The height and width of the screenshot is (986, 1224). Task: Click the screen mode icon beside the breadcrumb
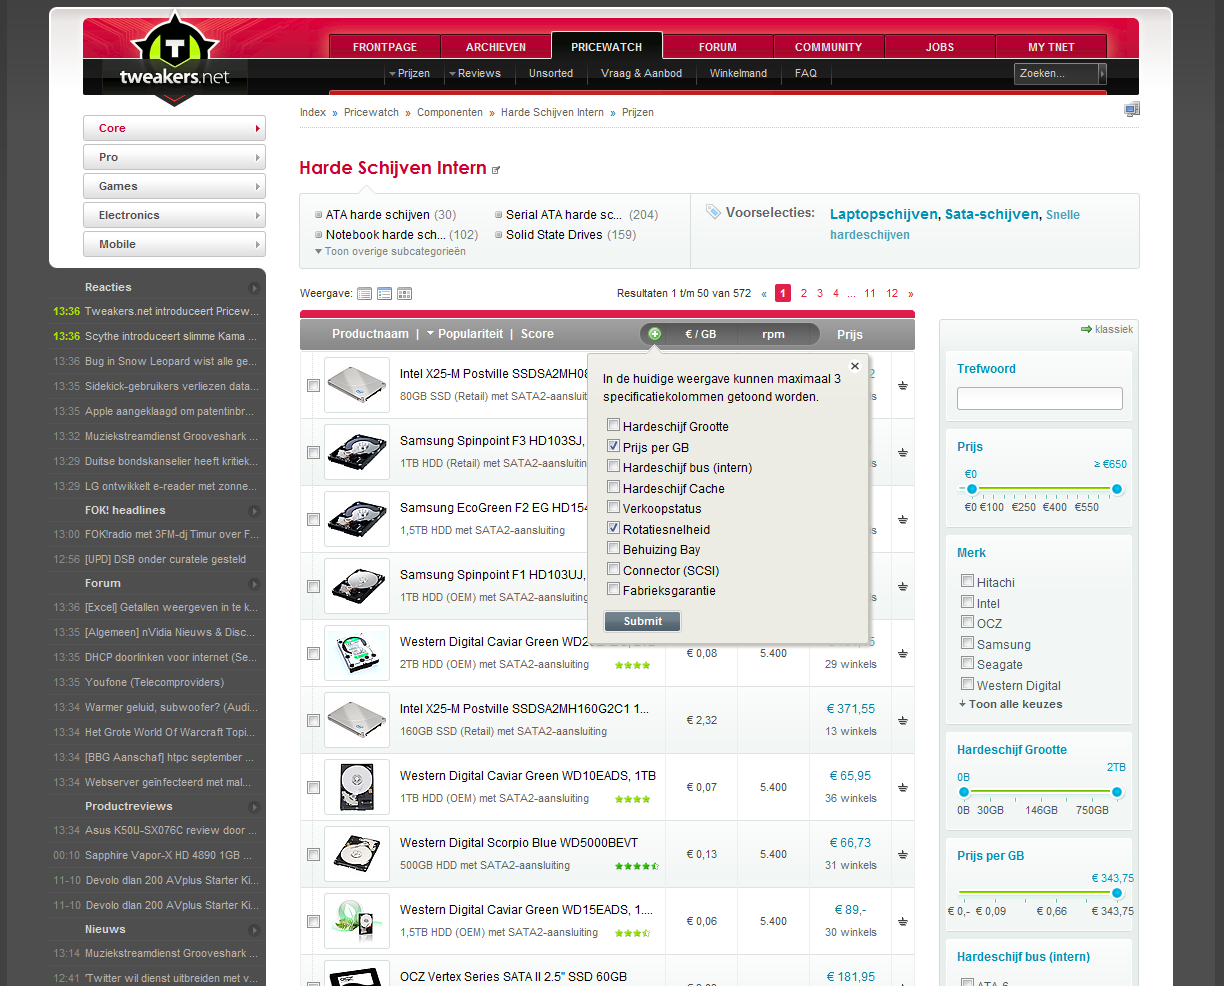(1132, 109)
